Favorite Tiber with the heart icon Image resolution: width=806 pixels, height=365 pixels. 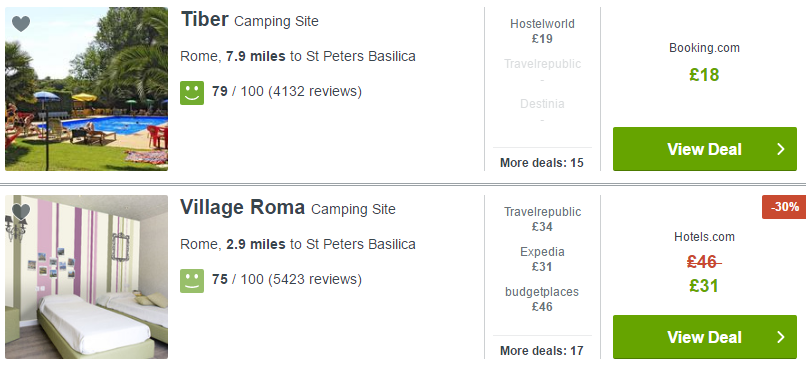point(21,24)
